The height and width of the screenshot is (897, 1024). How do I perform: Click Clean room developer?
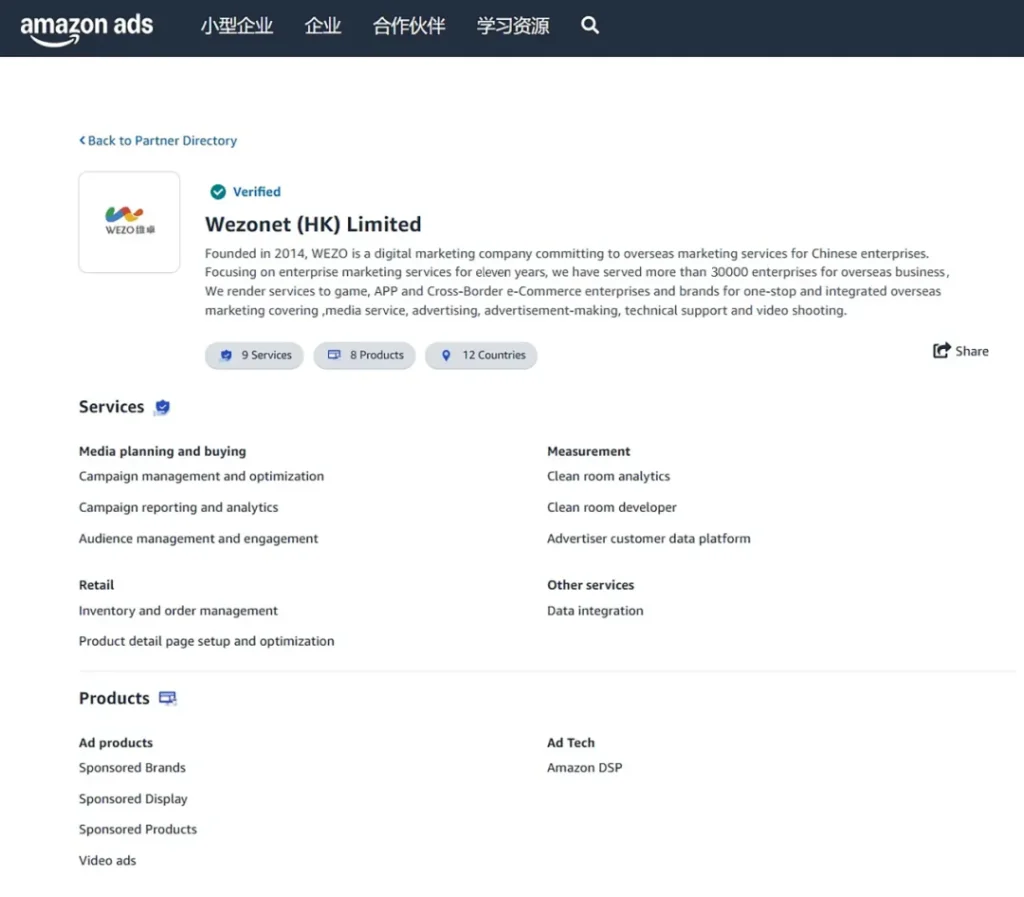pyautogui.click(x=612, y=507)
